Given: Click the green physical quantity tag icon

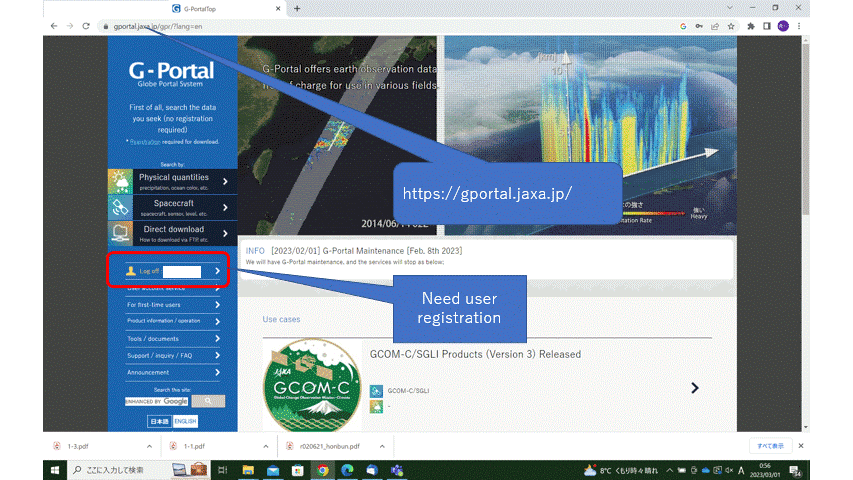Looking at the screenshot, I should click(x=376, y=406).
